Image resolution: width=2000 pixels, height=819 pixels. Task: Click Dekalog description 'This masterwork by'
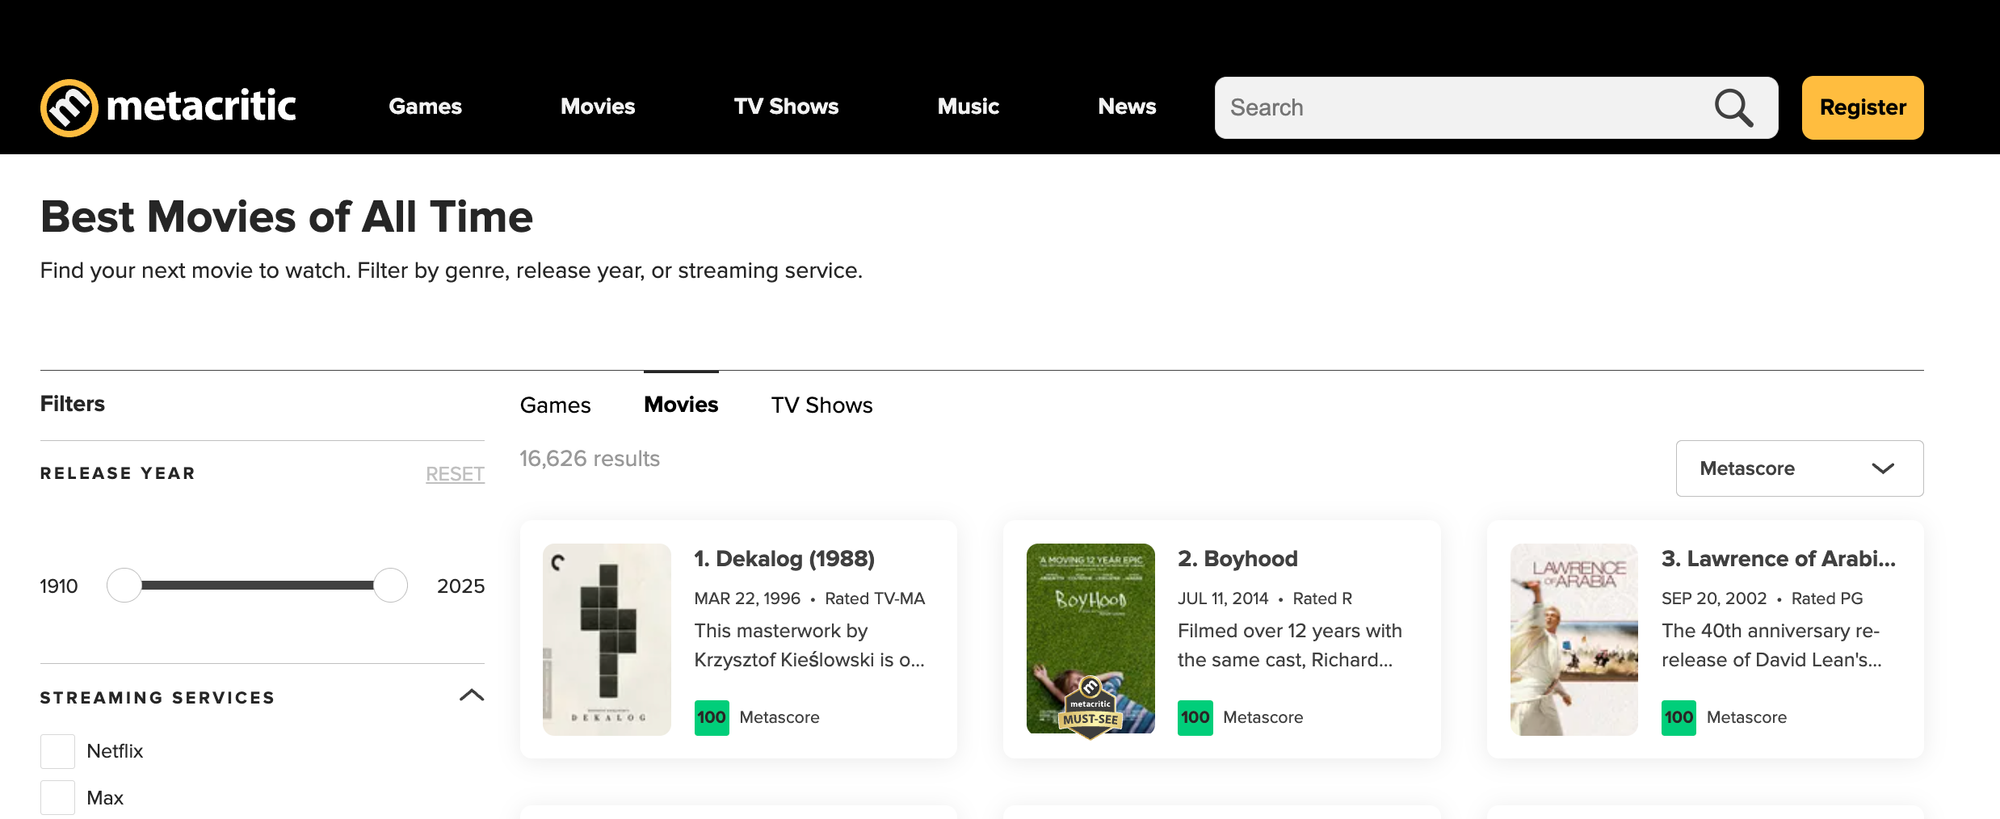pos(781,631)
